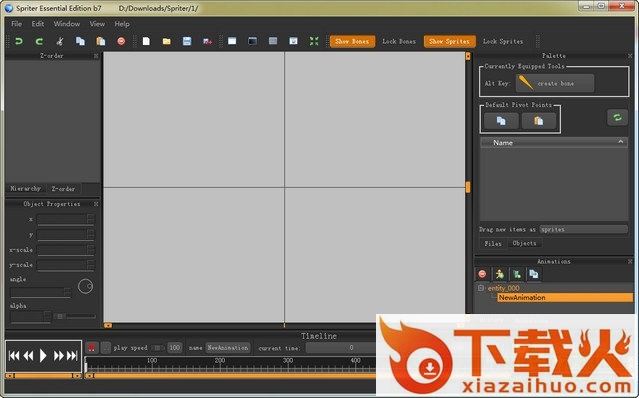Toggle the Lock Sprites button

pyautogui.click(x=503, y=41)
